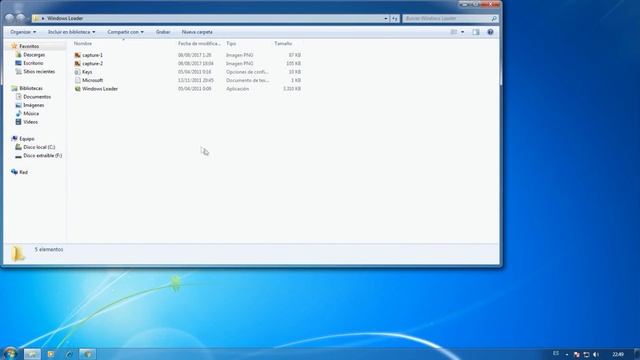The image size is (640, 360).
Task: Sort by the Tipo column header
Action: [231, 43]
